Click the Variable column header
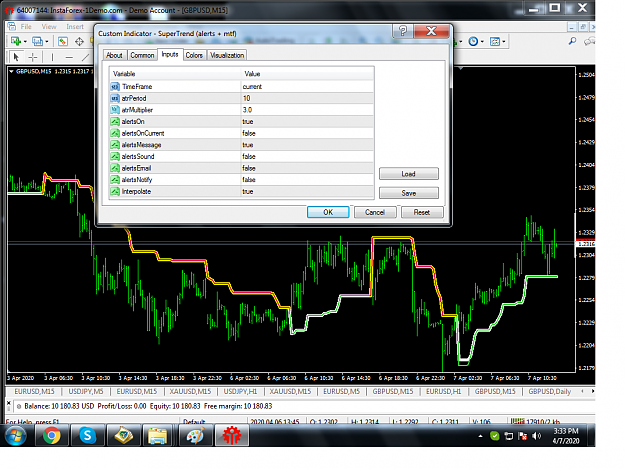The height and width of the screenshot is (469, 625). 175,74
